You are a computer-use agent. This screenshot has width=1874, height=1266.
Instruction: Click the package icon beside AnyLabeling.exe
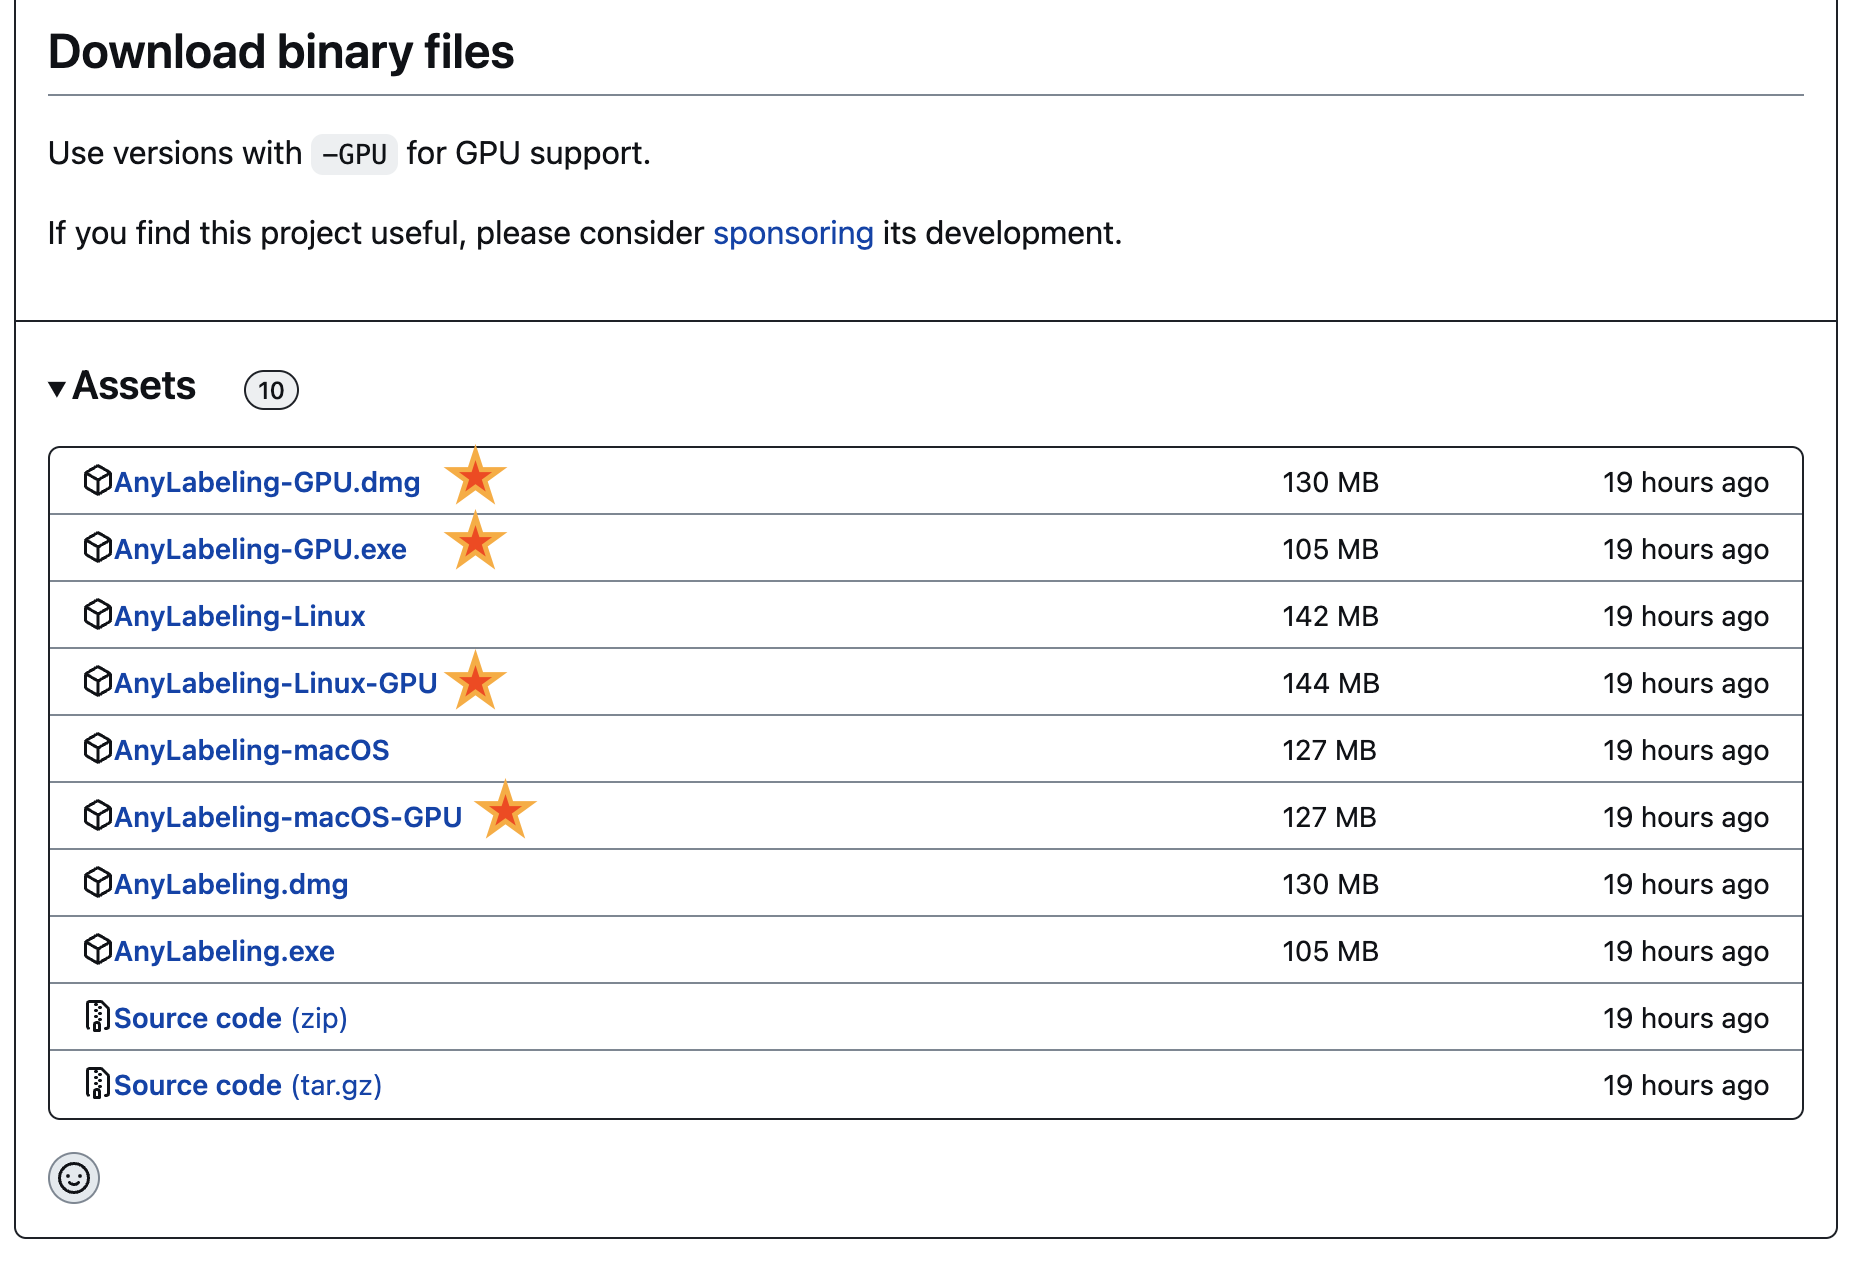(x=97, y=950)
